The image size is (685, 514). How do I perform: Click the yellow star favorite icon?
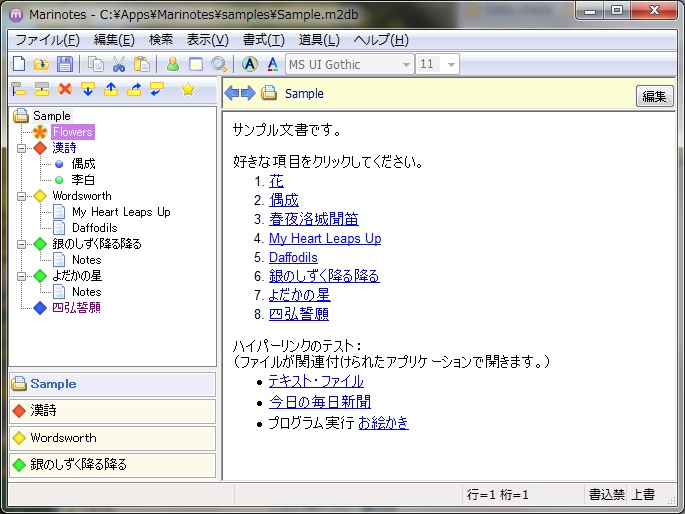coord(188,89)
